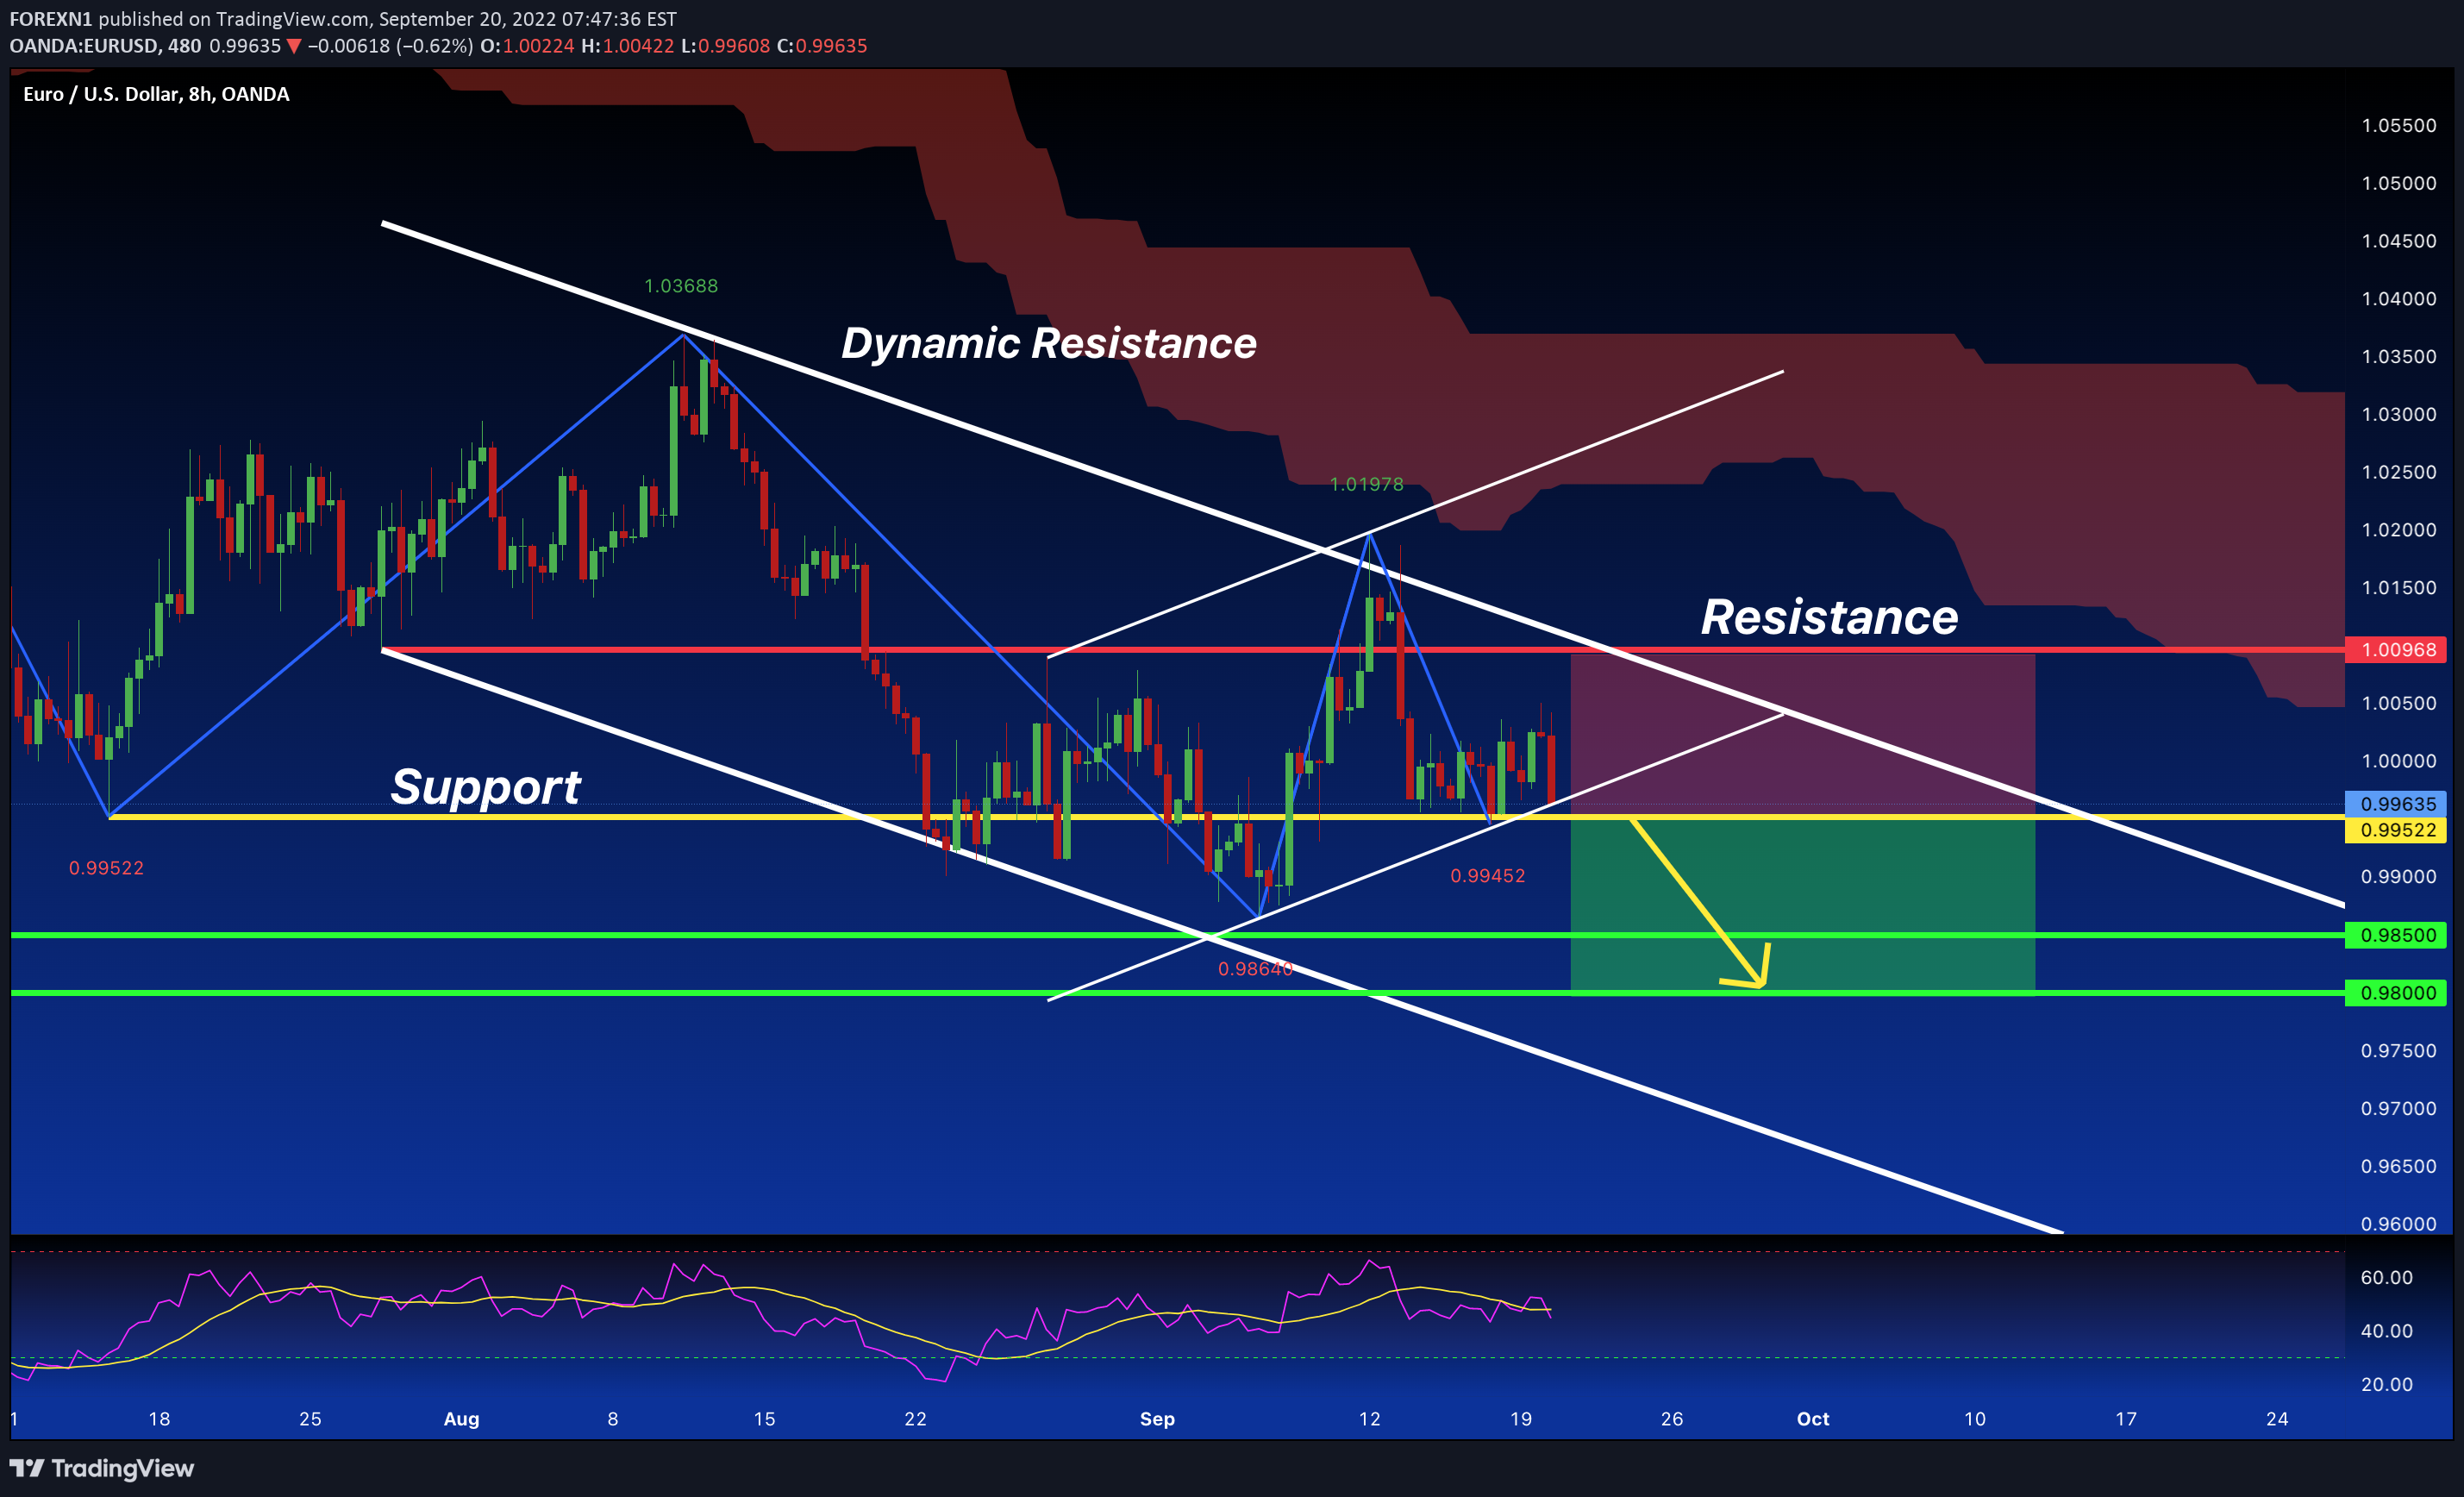Click the C:0.99635 close value in header
This screenshot has width=2464, height=1497.
click(822, 46)
